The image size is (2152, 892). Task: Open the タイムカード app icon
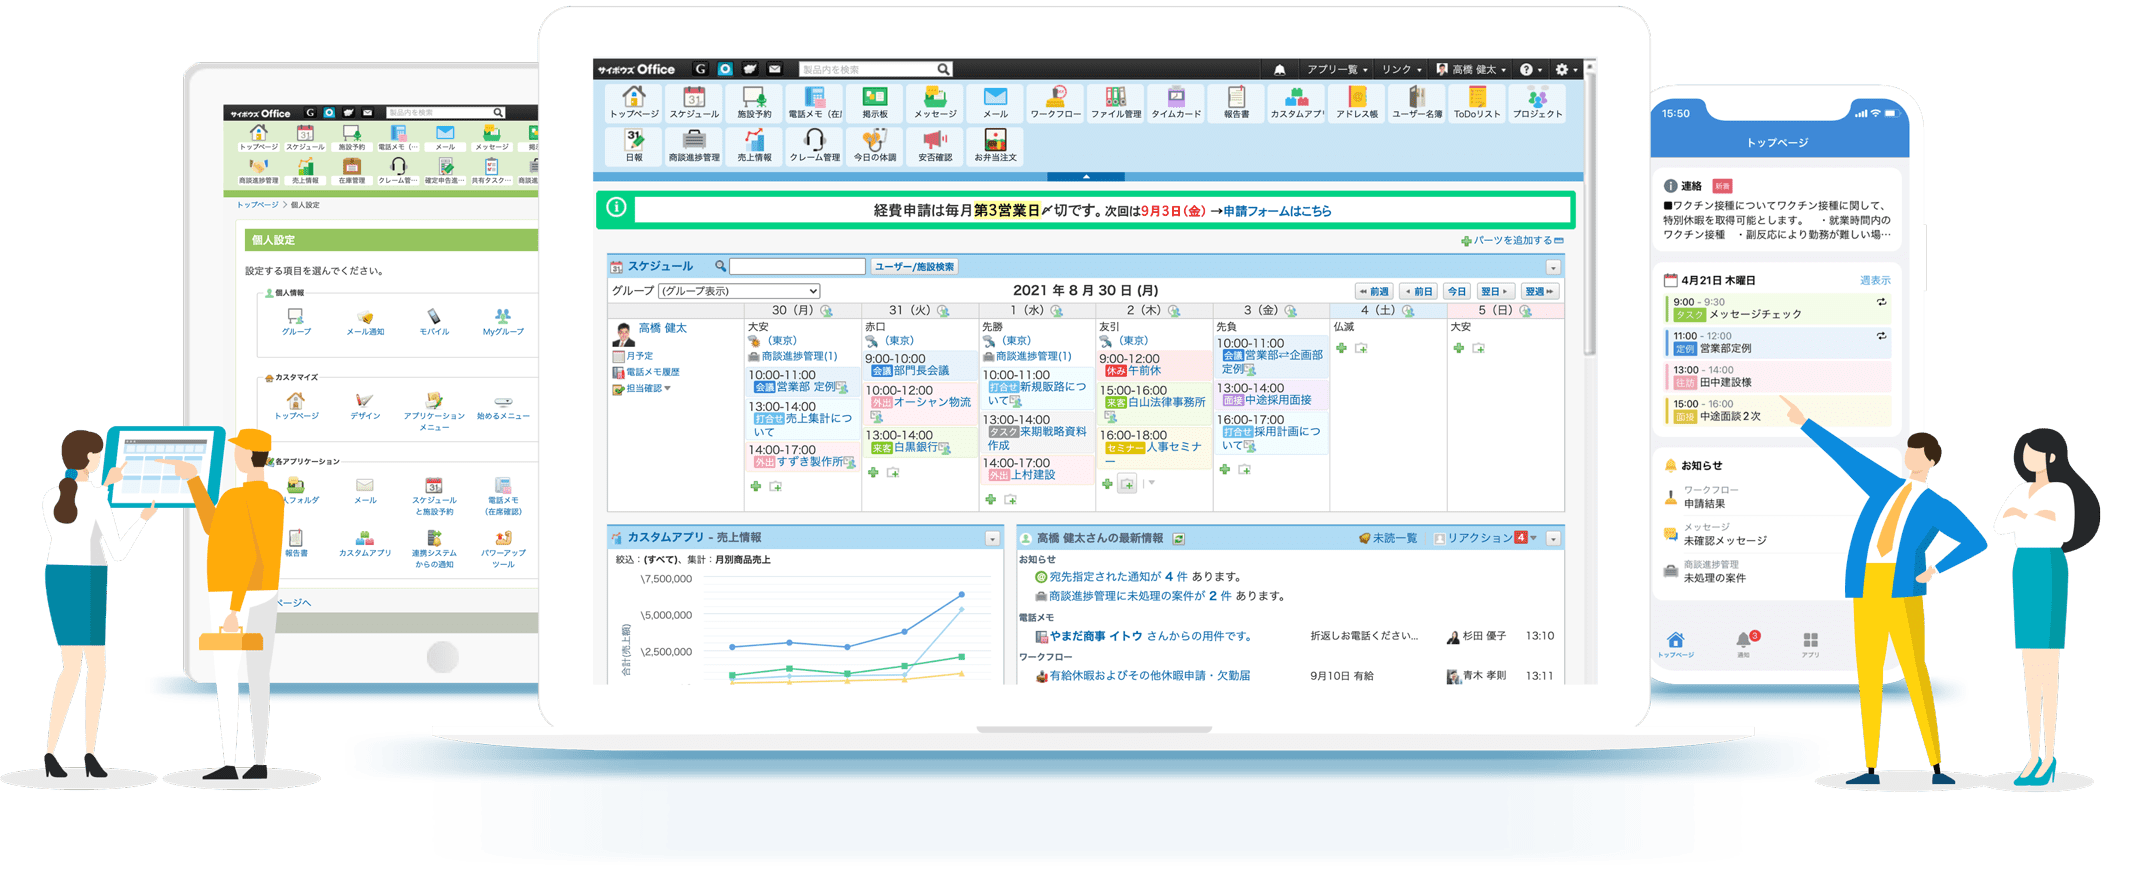[x=1176, y=102]
